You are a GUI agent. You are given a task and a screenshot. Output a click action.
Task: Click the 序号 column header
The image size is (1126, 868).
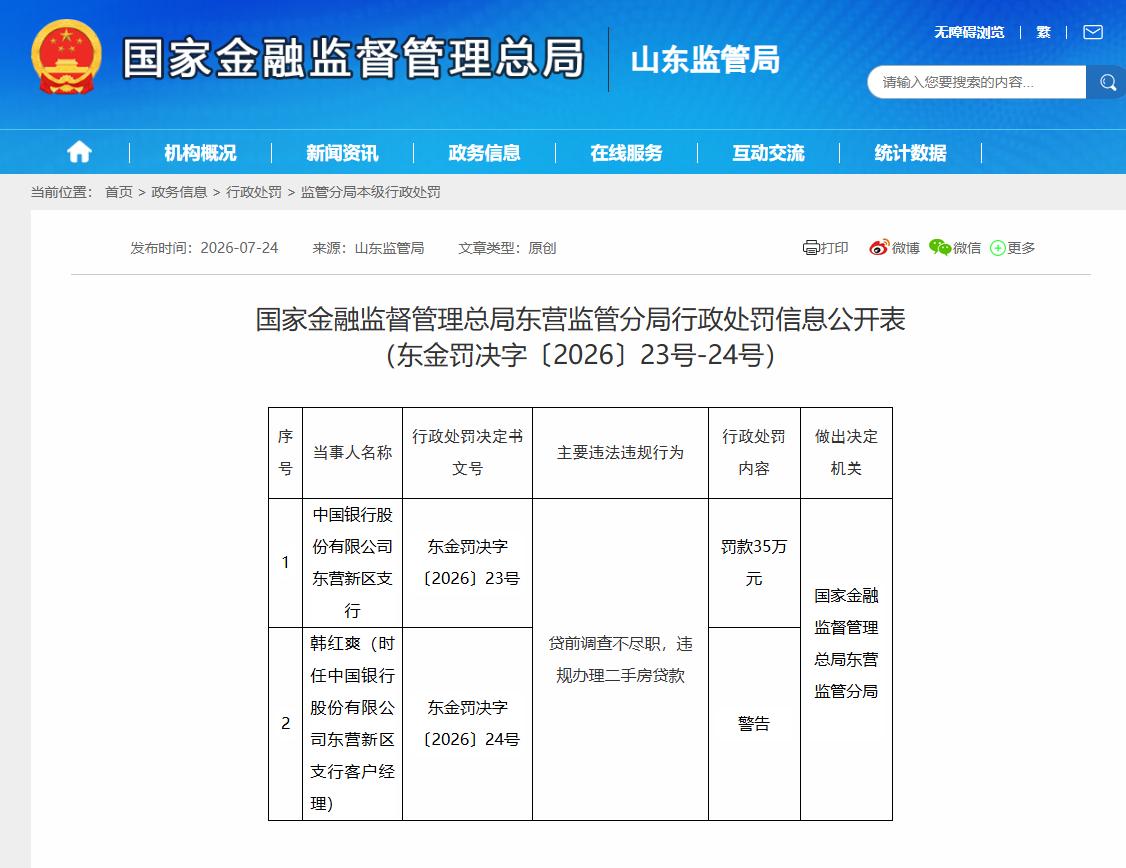point(286,453)
